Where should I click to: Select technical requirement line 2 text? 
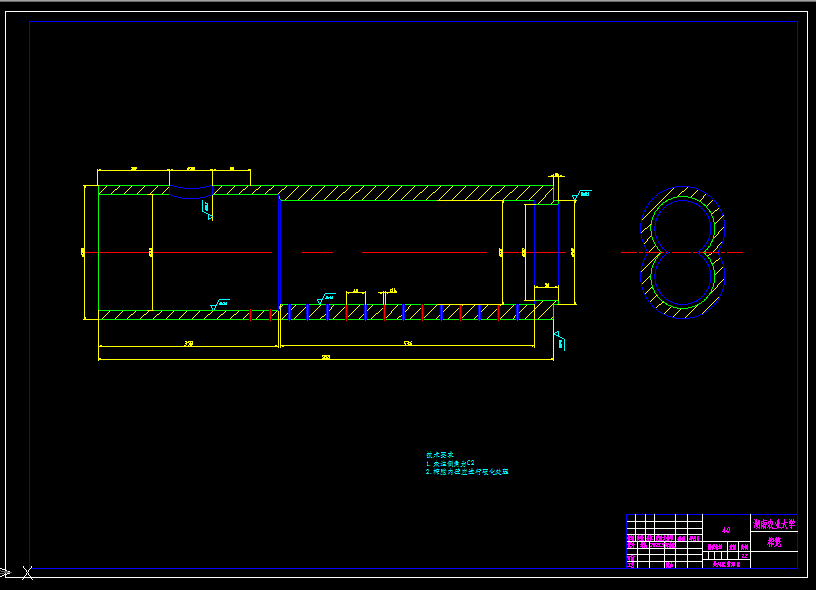tap(467, 471)
